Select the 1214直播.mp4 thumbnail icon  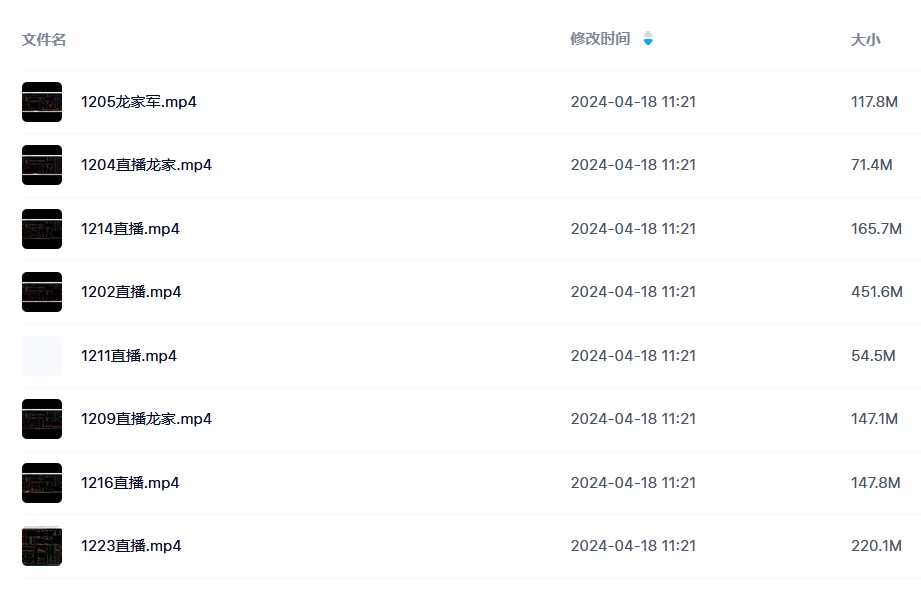point(42,229)
